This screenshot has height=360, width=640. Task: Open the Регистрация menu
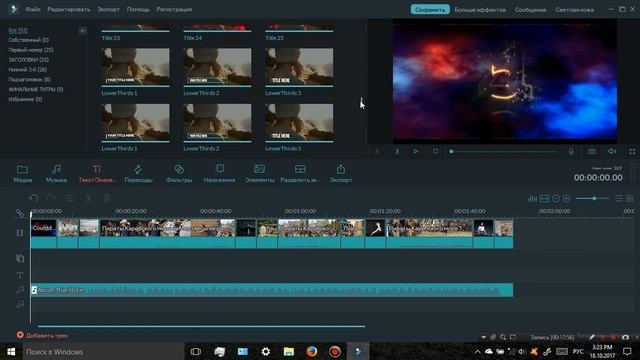click(174, 9)
